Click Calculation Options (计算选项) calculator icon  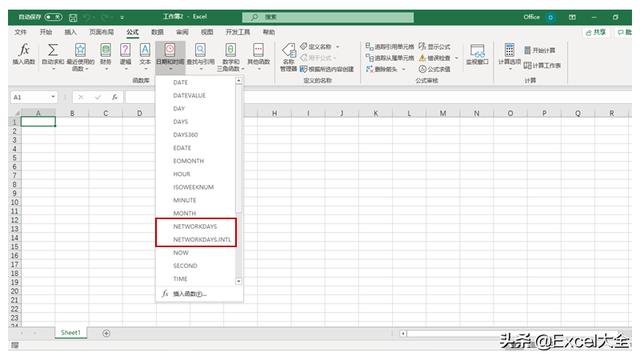coord(509,50)
